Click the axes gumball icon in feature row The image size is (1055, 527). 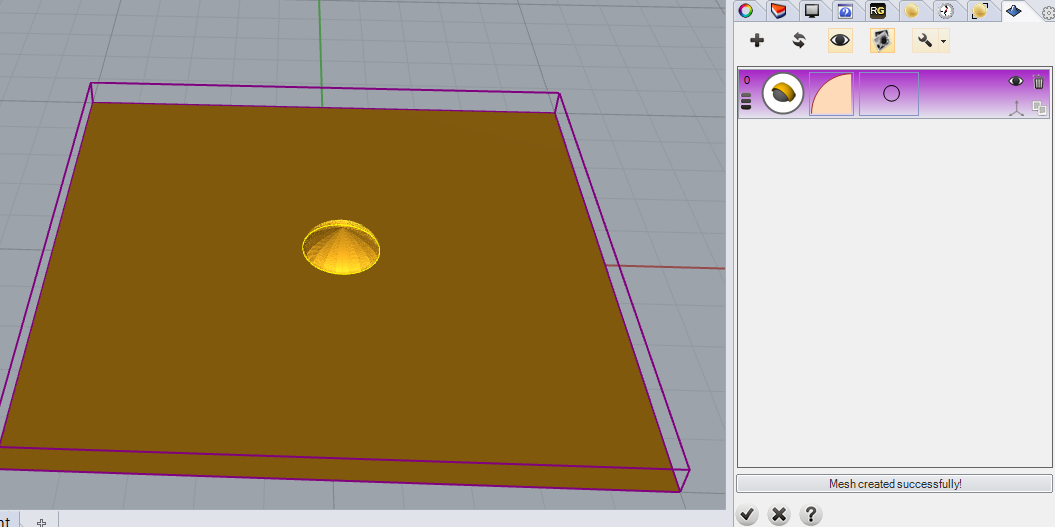pos(1016,108)
